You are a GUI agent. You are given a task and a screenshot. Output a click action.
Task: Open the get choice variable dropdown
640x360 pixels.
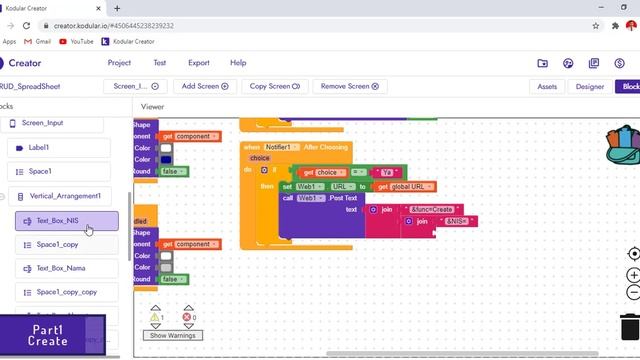coord(330,173)
